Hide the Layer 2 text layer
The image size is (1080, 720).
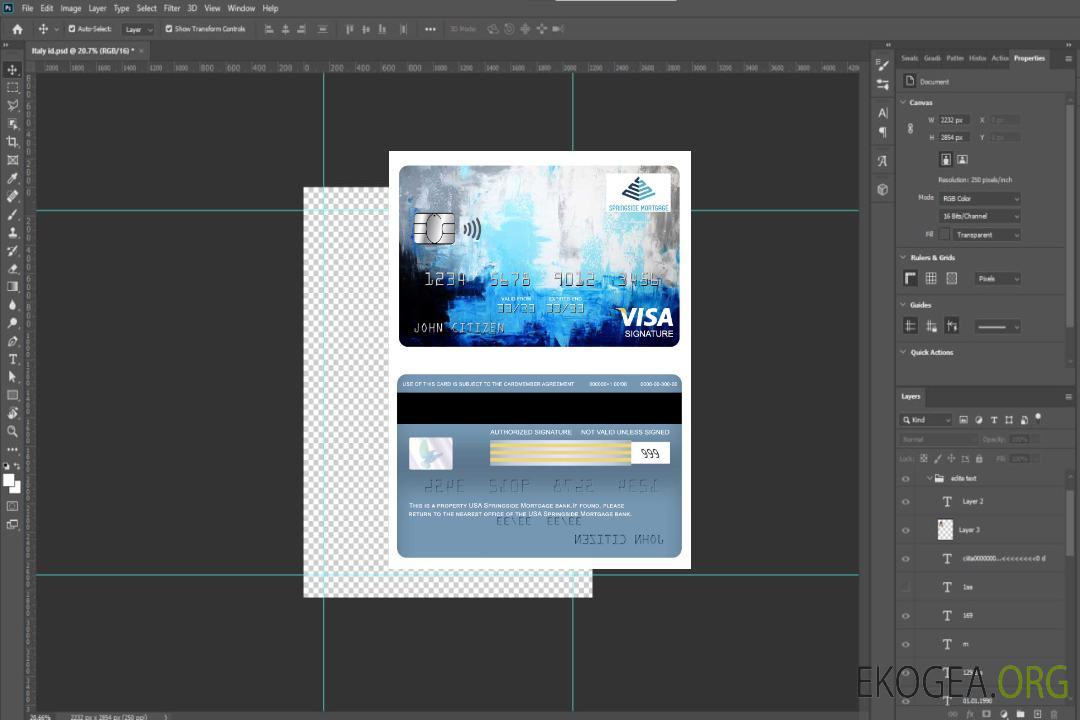(906, 502)
